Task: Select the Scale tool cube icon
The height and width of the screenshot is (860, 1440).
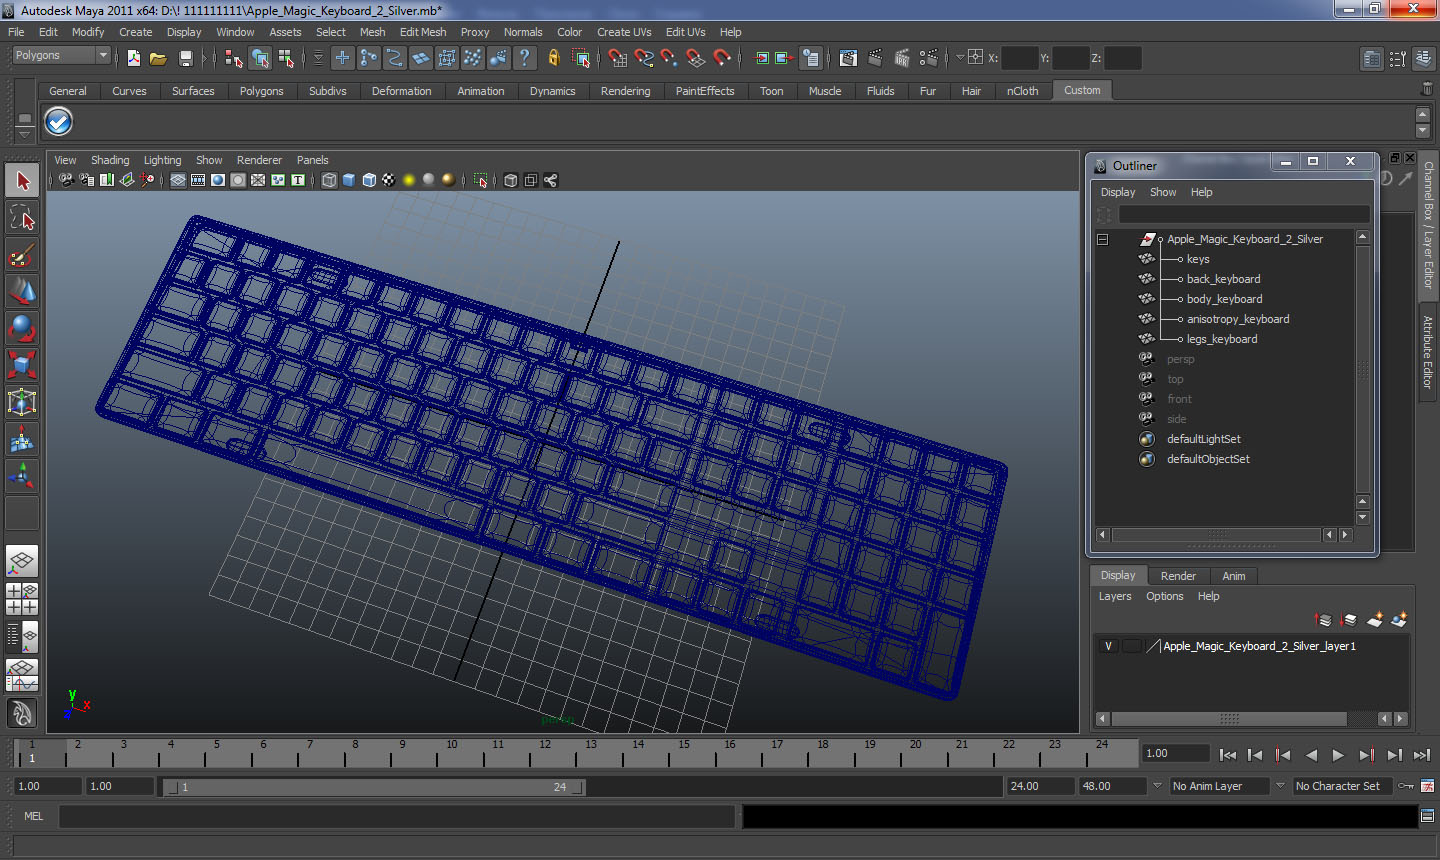Action: 22,364
